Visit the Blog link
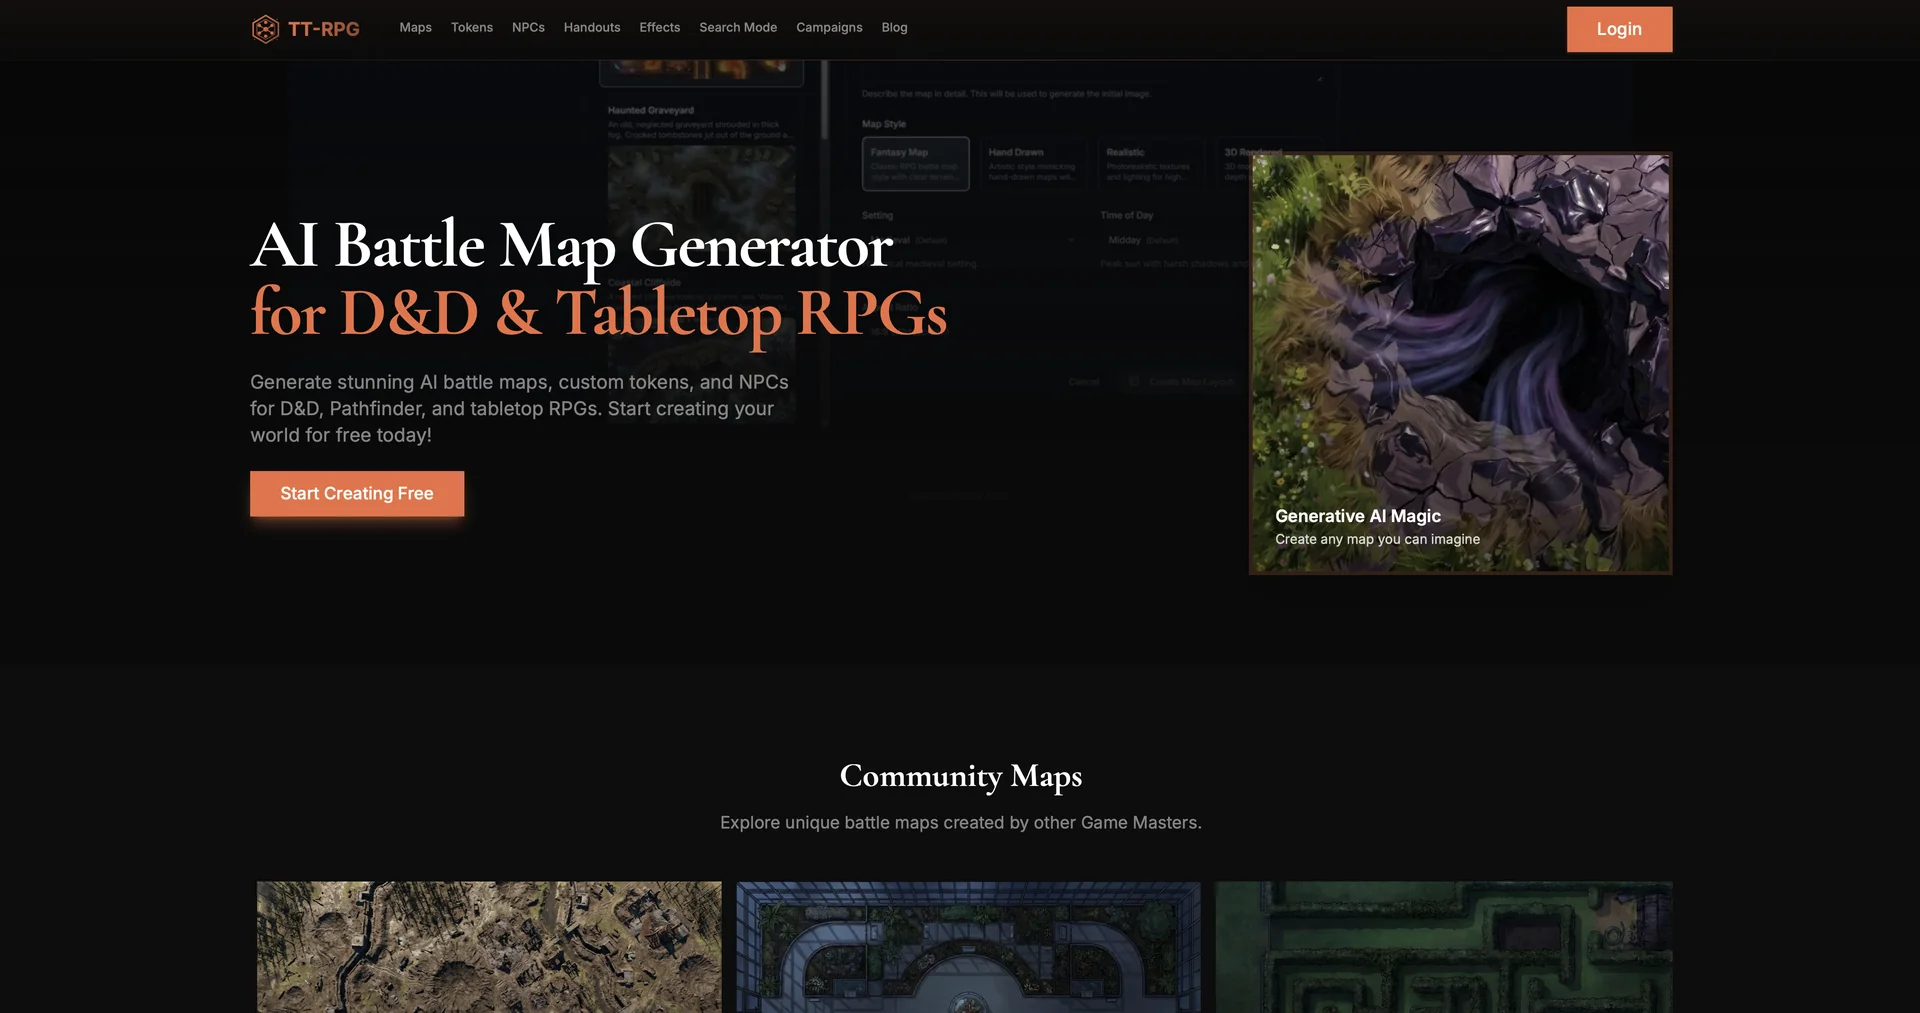1920x1013 pixels. (895, 28)
